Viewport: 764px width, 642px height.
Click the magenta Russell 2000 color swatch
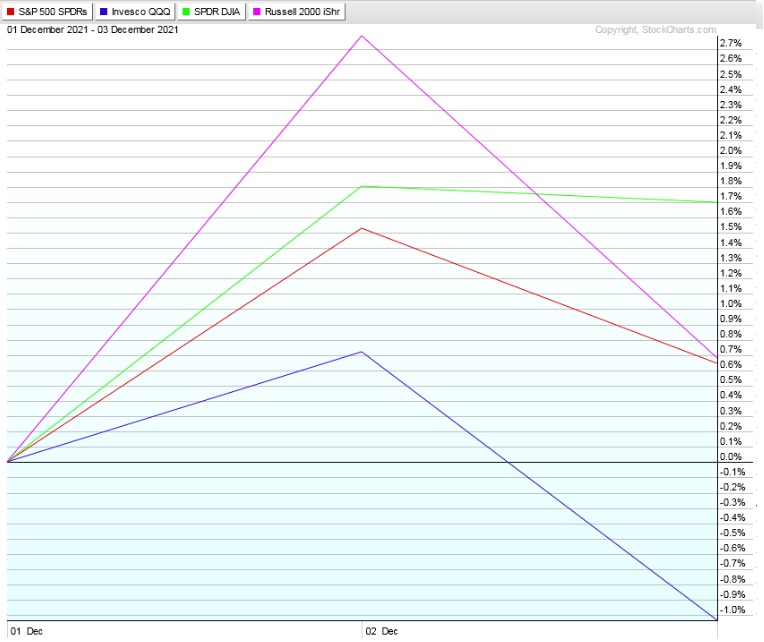[x=257, y=12]
